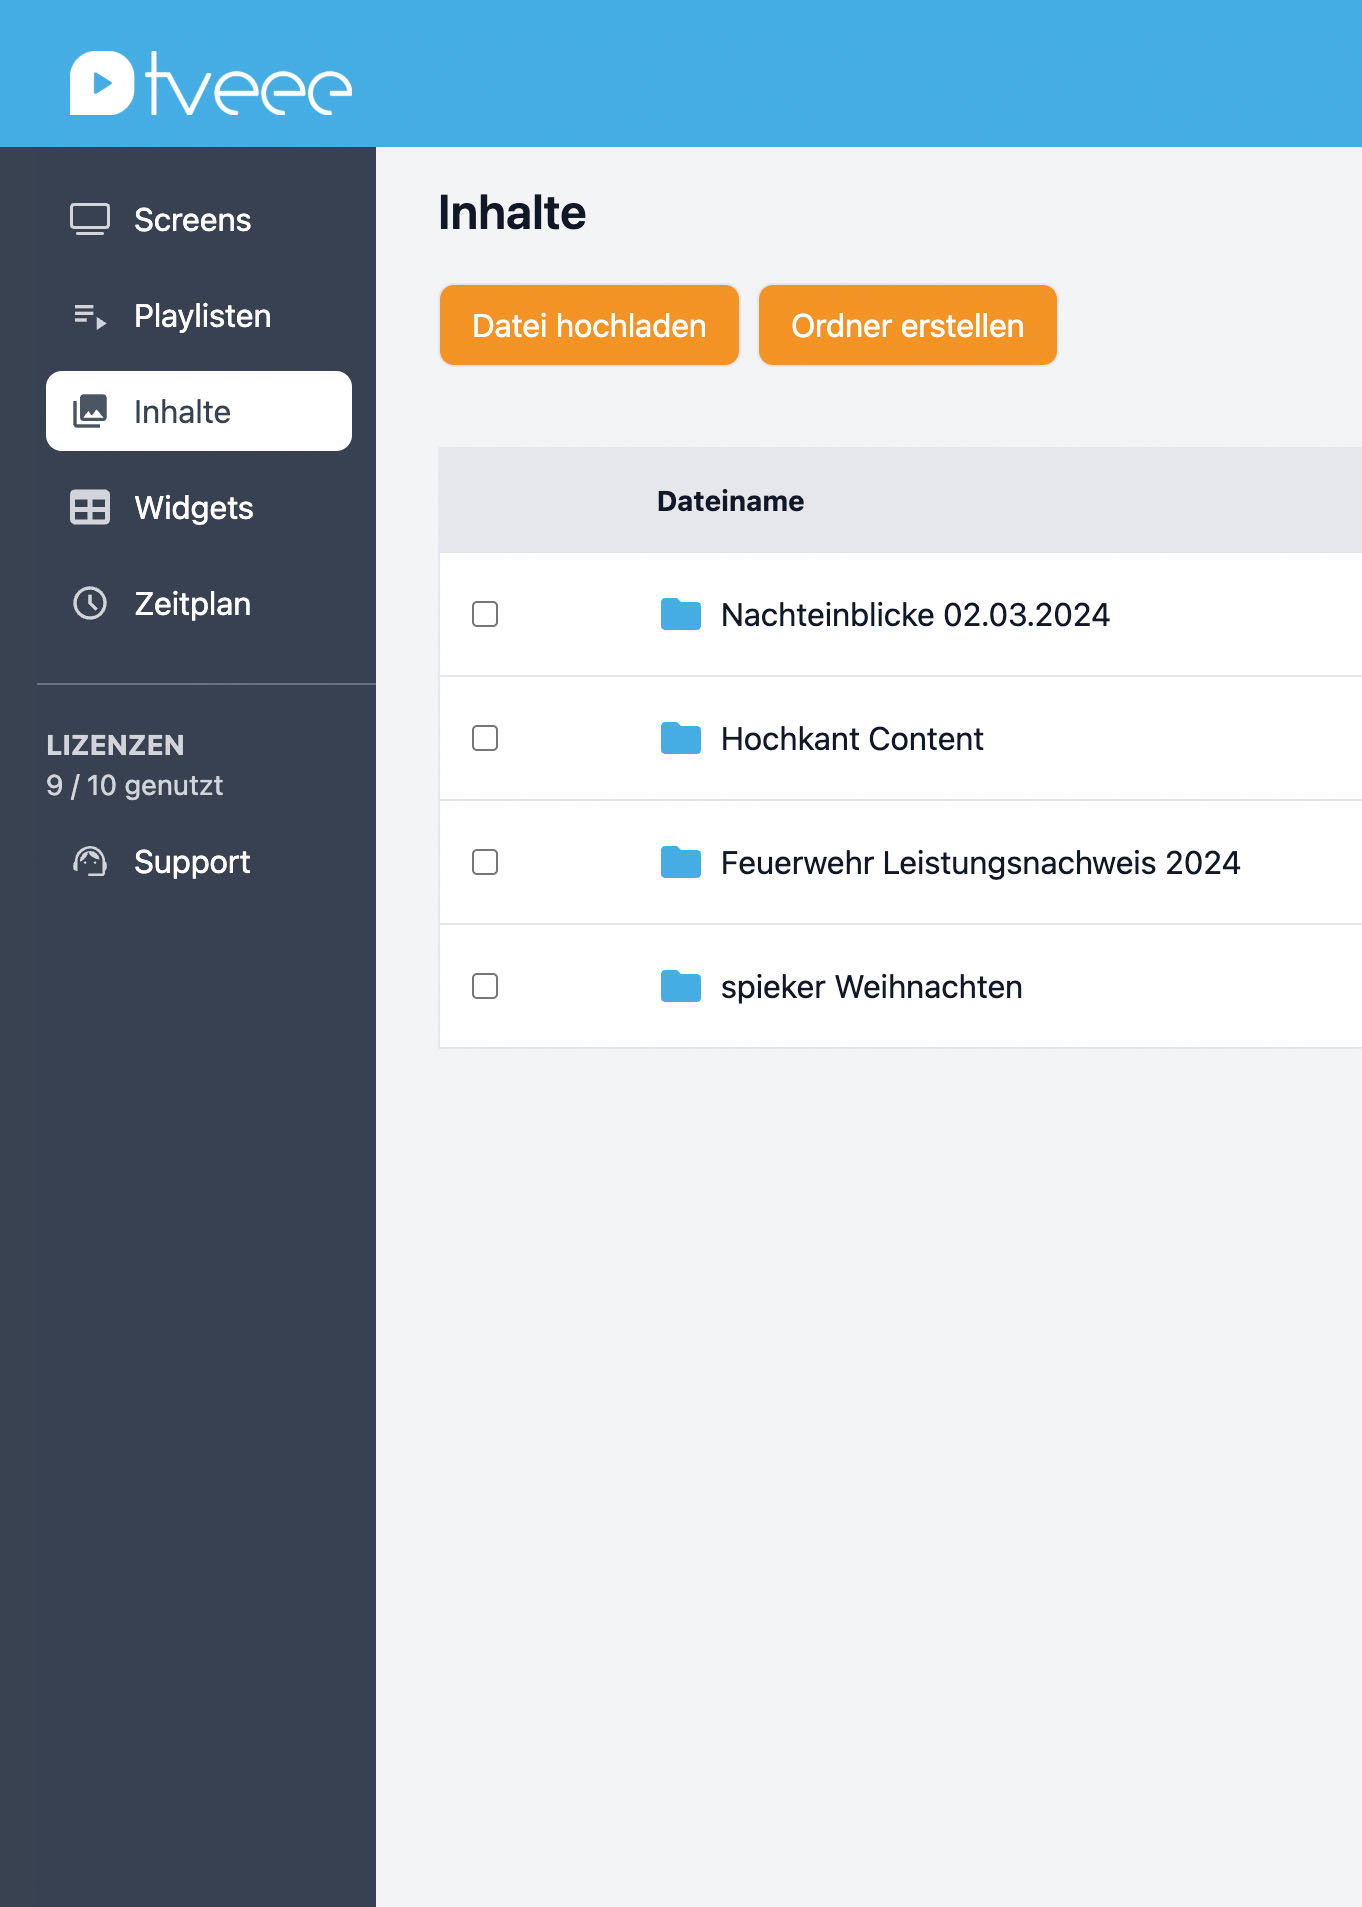Click the Datei hochladen button

589,325
